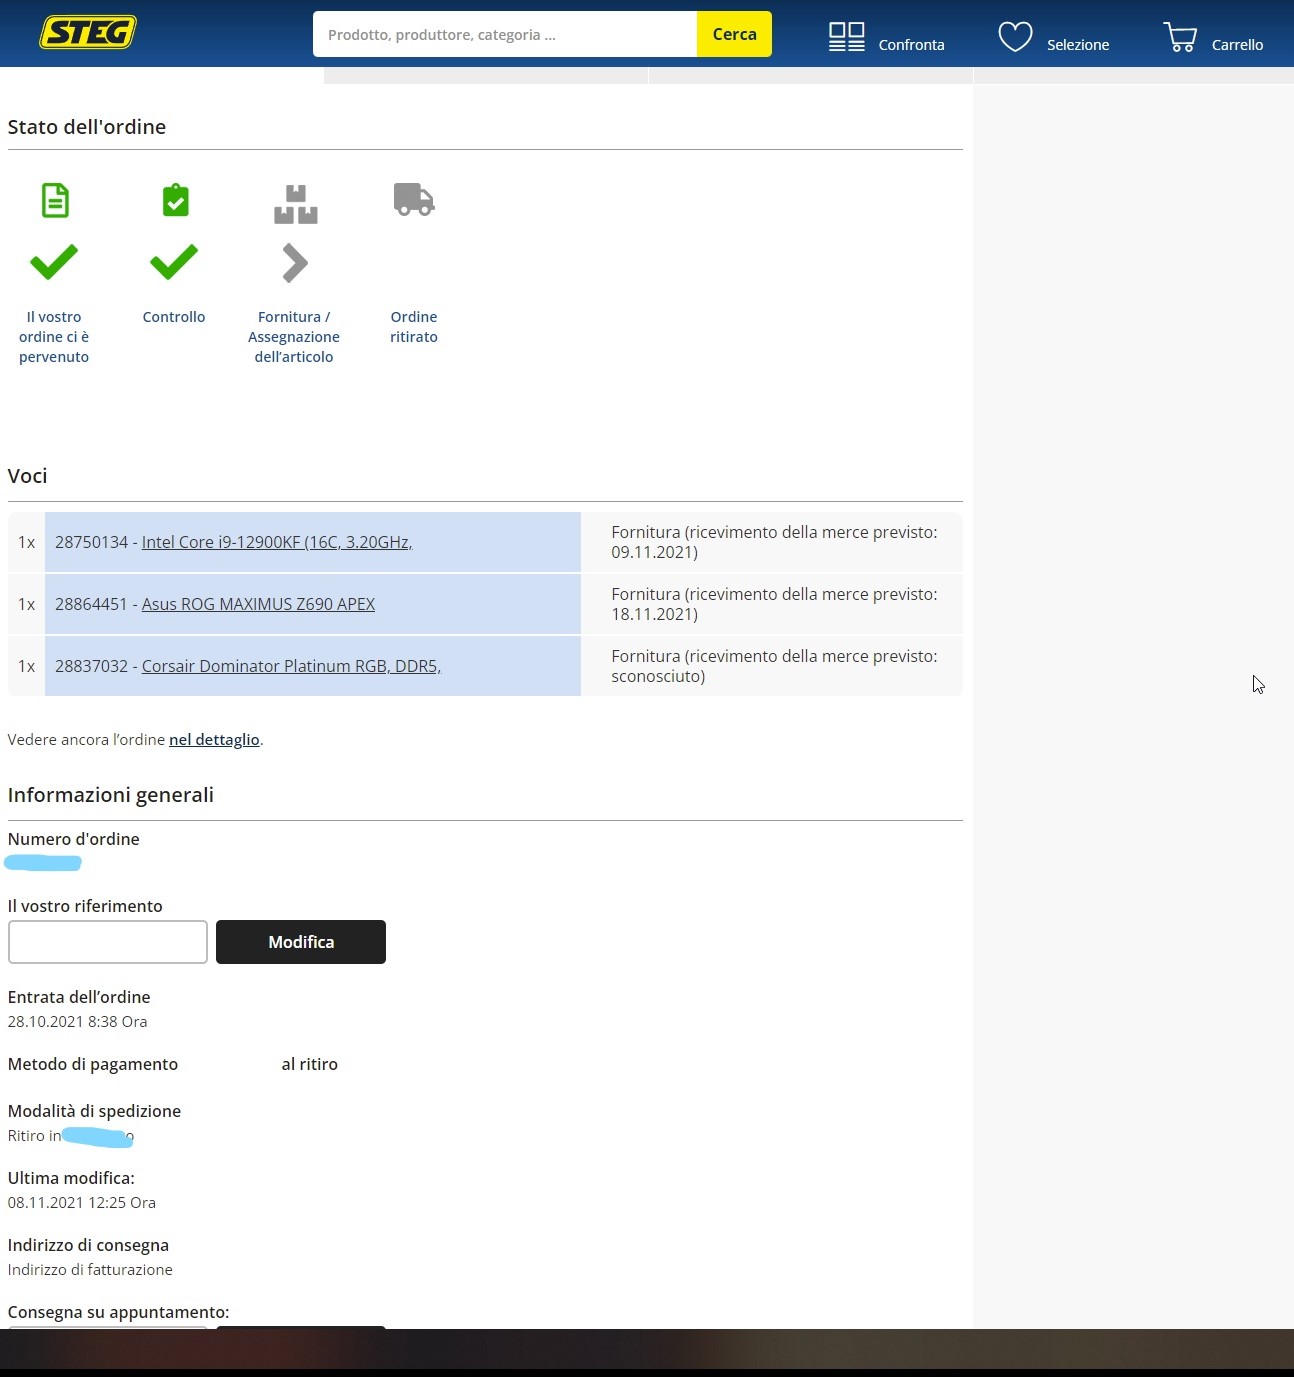Click the delivery status showing sconosciuto
The height and width of the screenshot is (1377, 1294).
point(774,666)
